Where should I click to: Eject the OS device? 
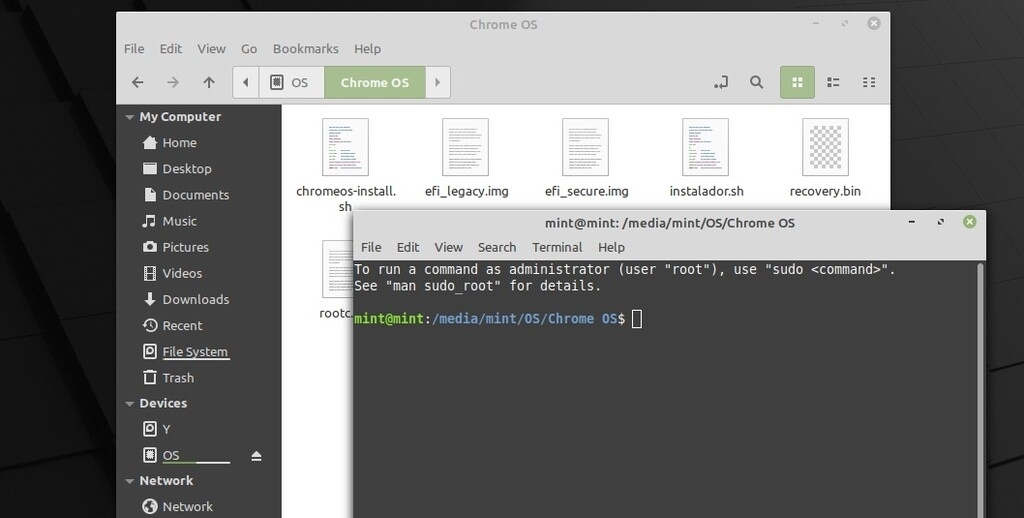(257, 456)
